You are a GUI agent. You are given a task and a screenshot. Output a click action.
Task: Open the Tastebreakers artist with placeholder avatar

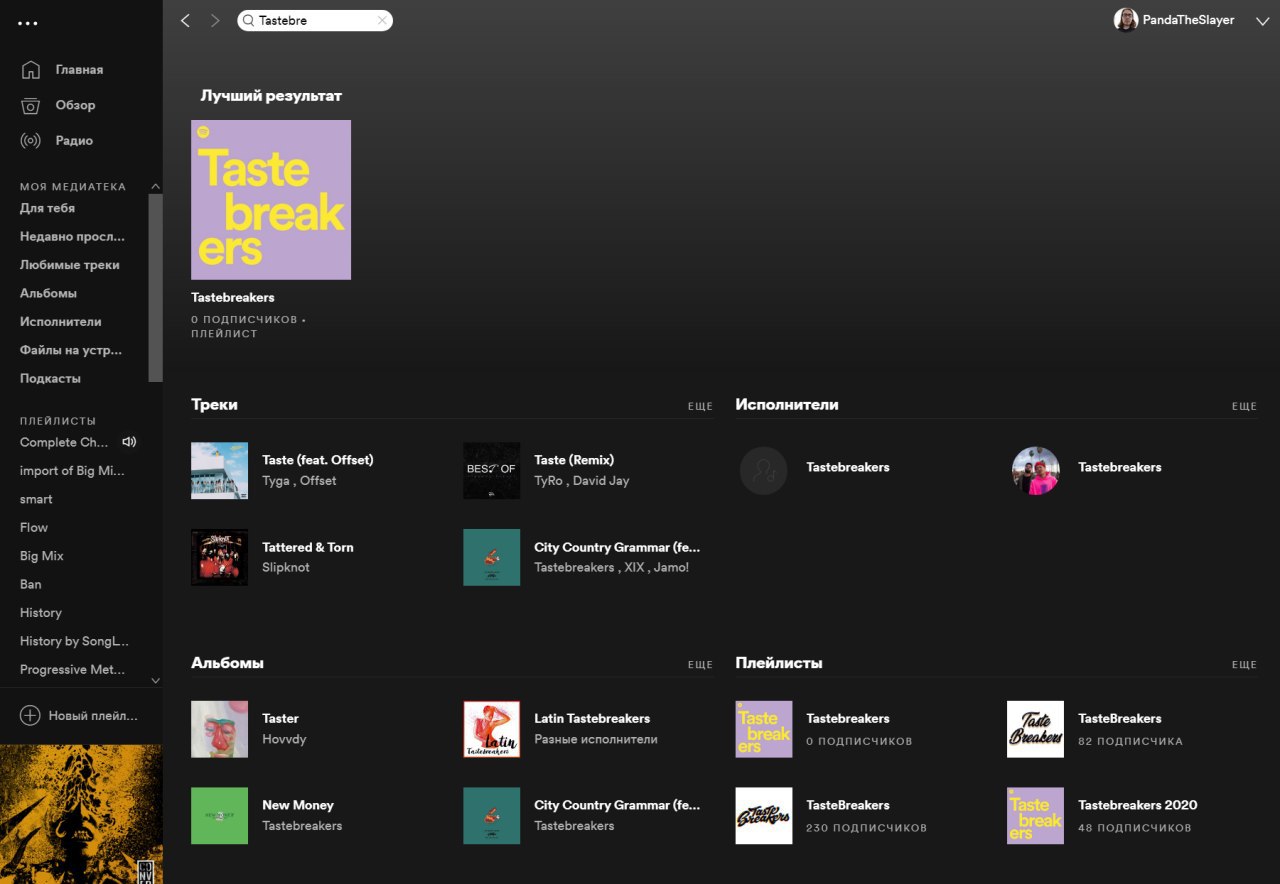[x=764, y=471]
